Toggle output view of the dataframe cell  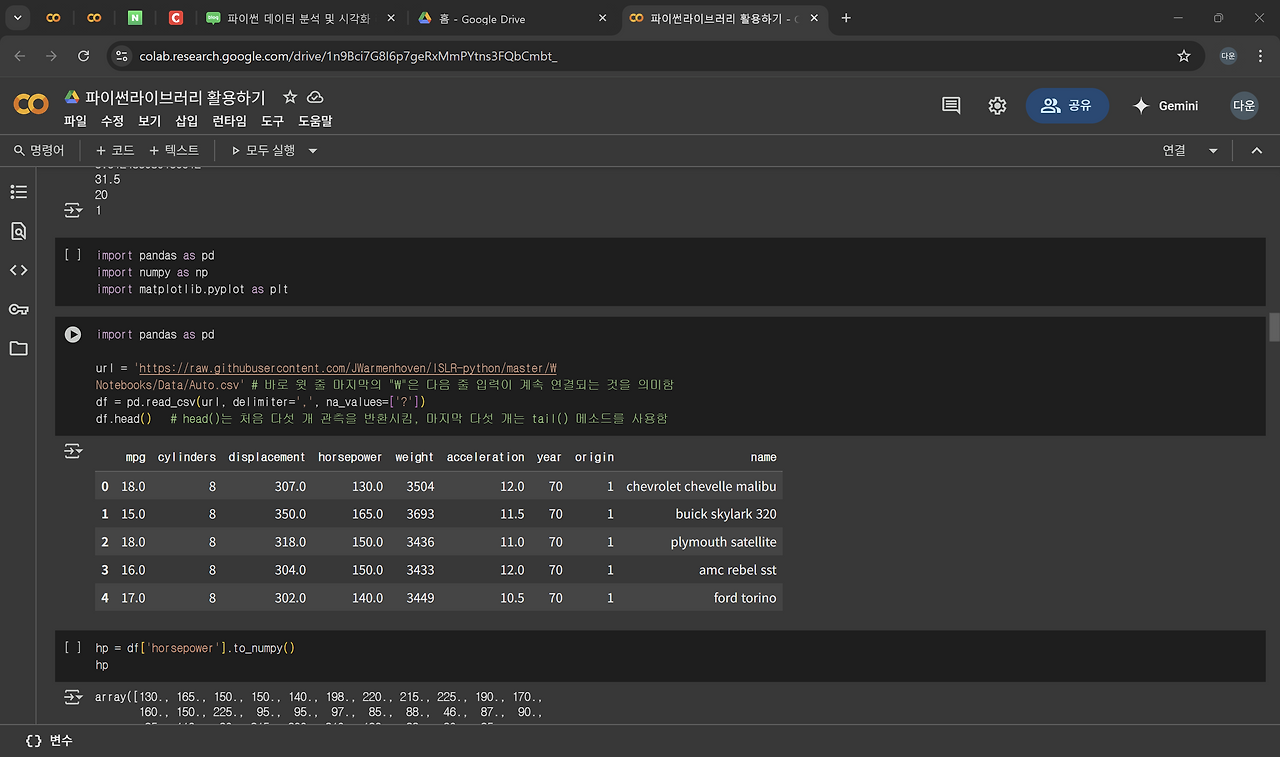pos(73,452)
